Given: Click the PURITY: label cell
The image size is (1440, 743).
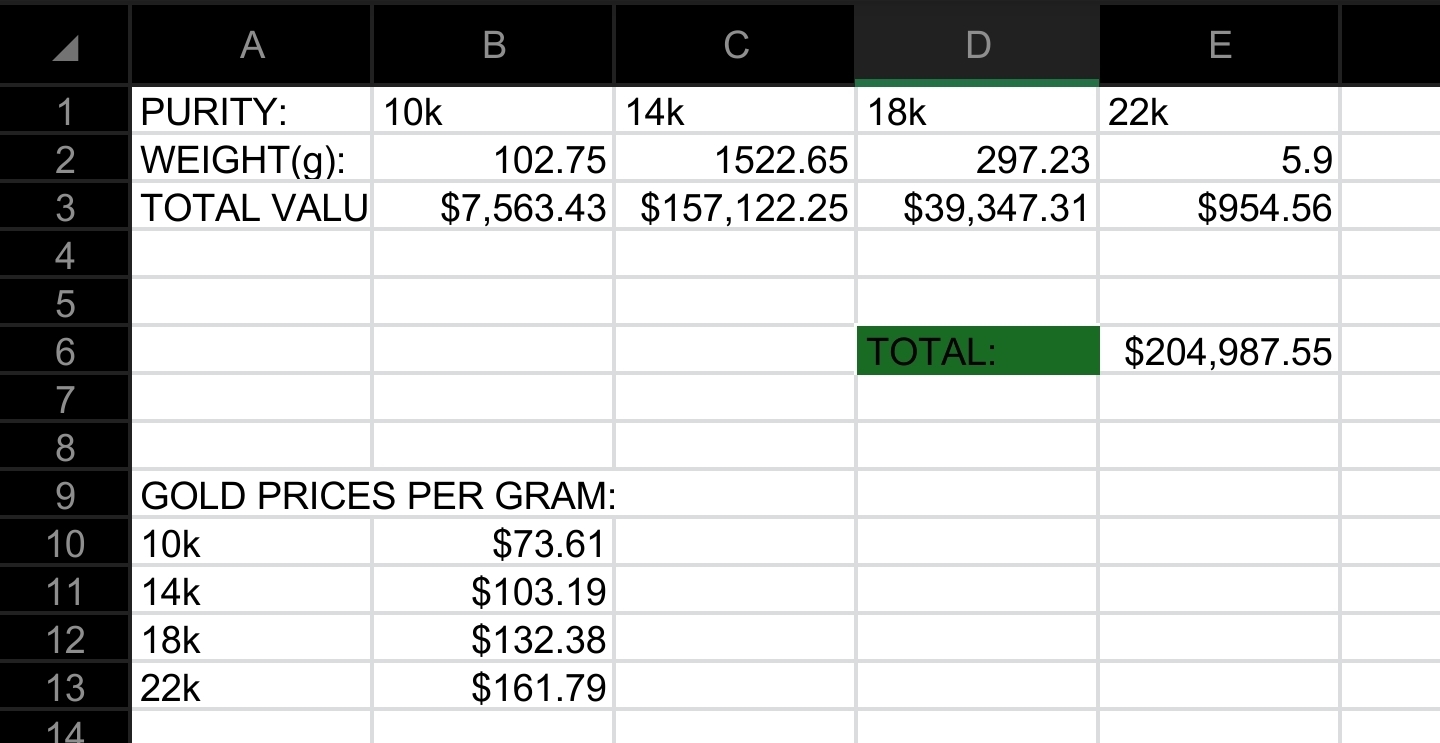Looking at the screenshot, I should [x=252, y=111].
